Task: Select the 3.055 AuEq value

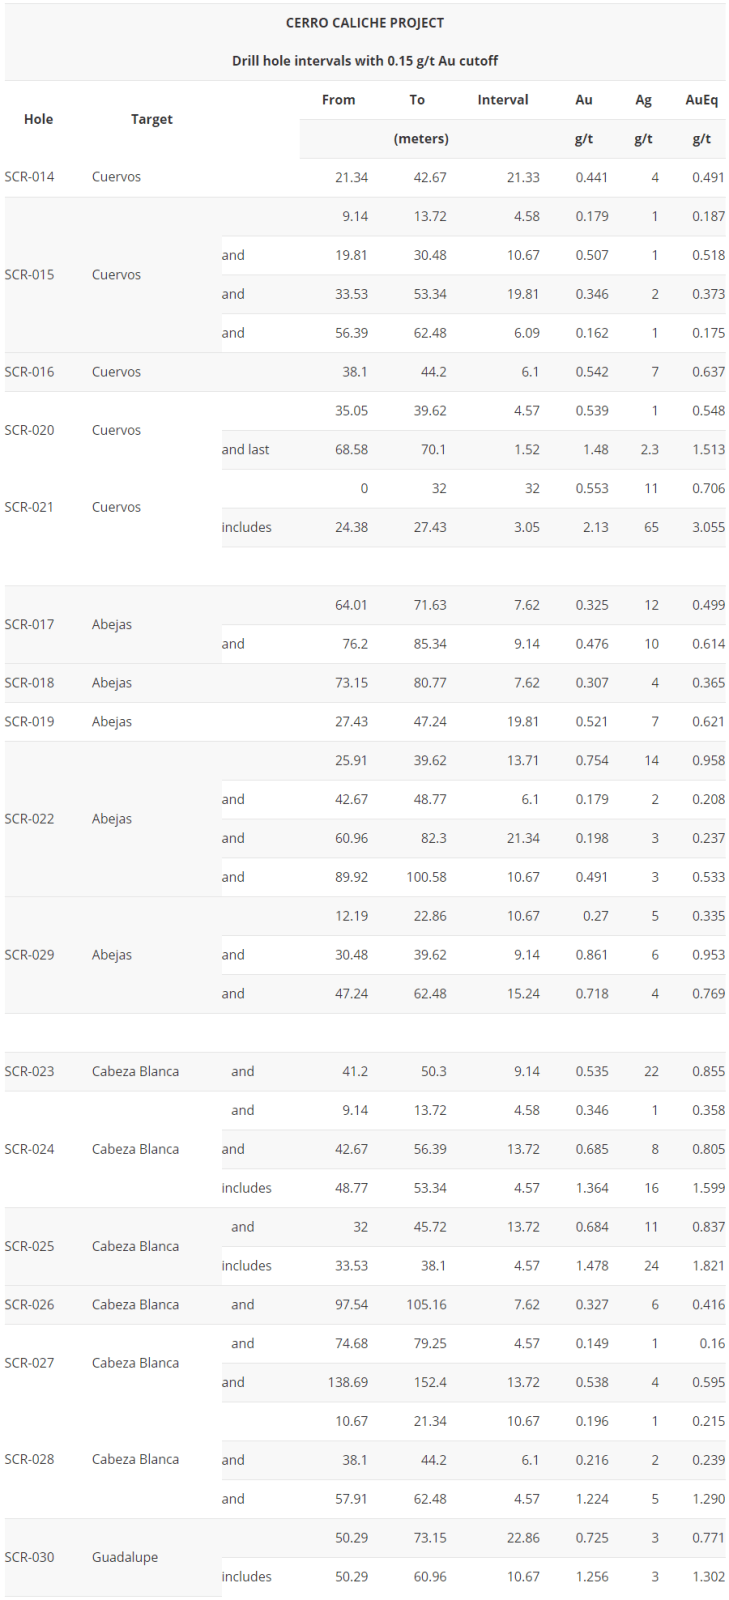Action: [708, 527]
